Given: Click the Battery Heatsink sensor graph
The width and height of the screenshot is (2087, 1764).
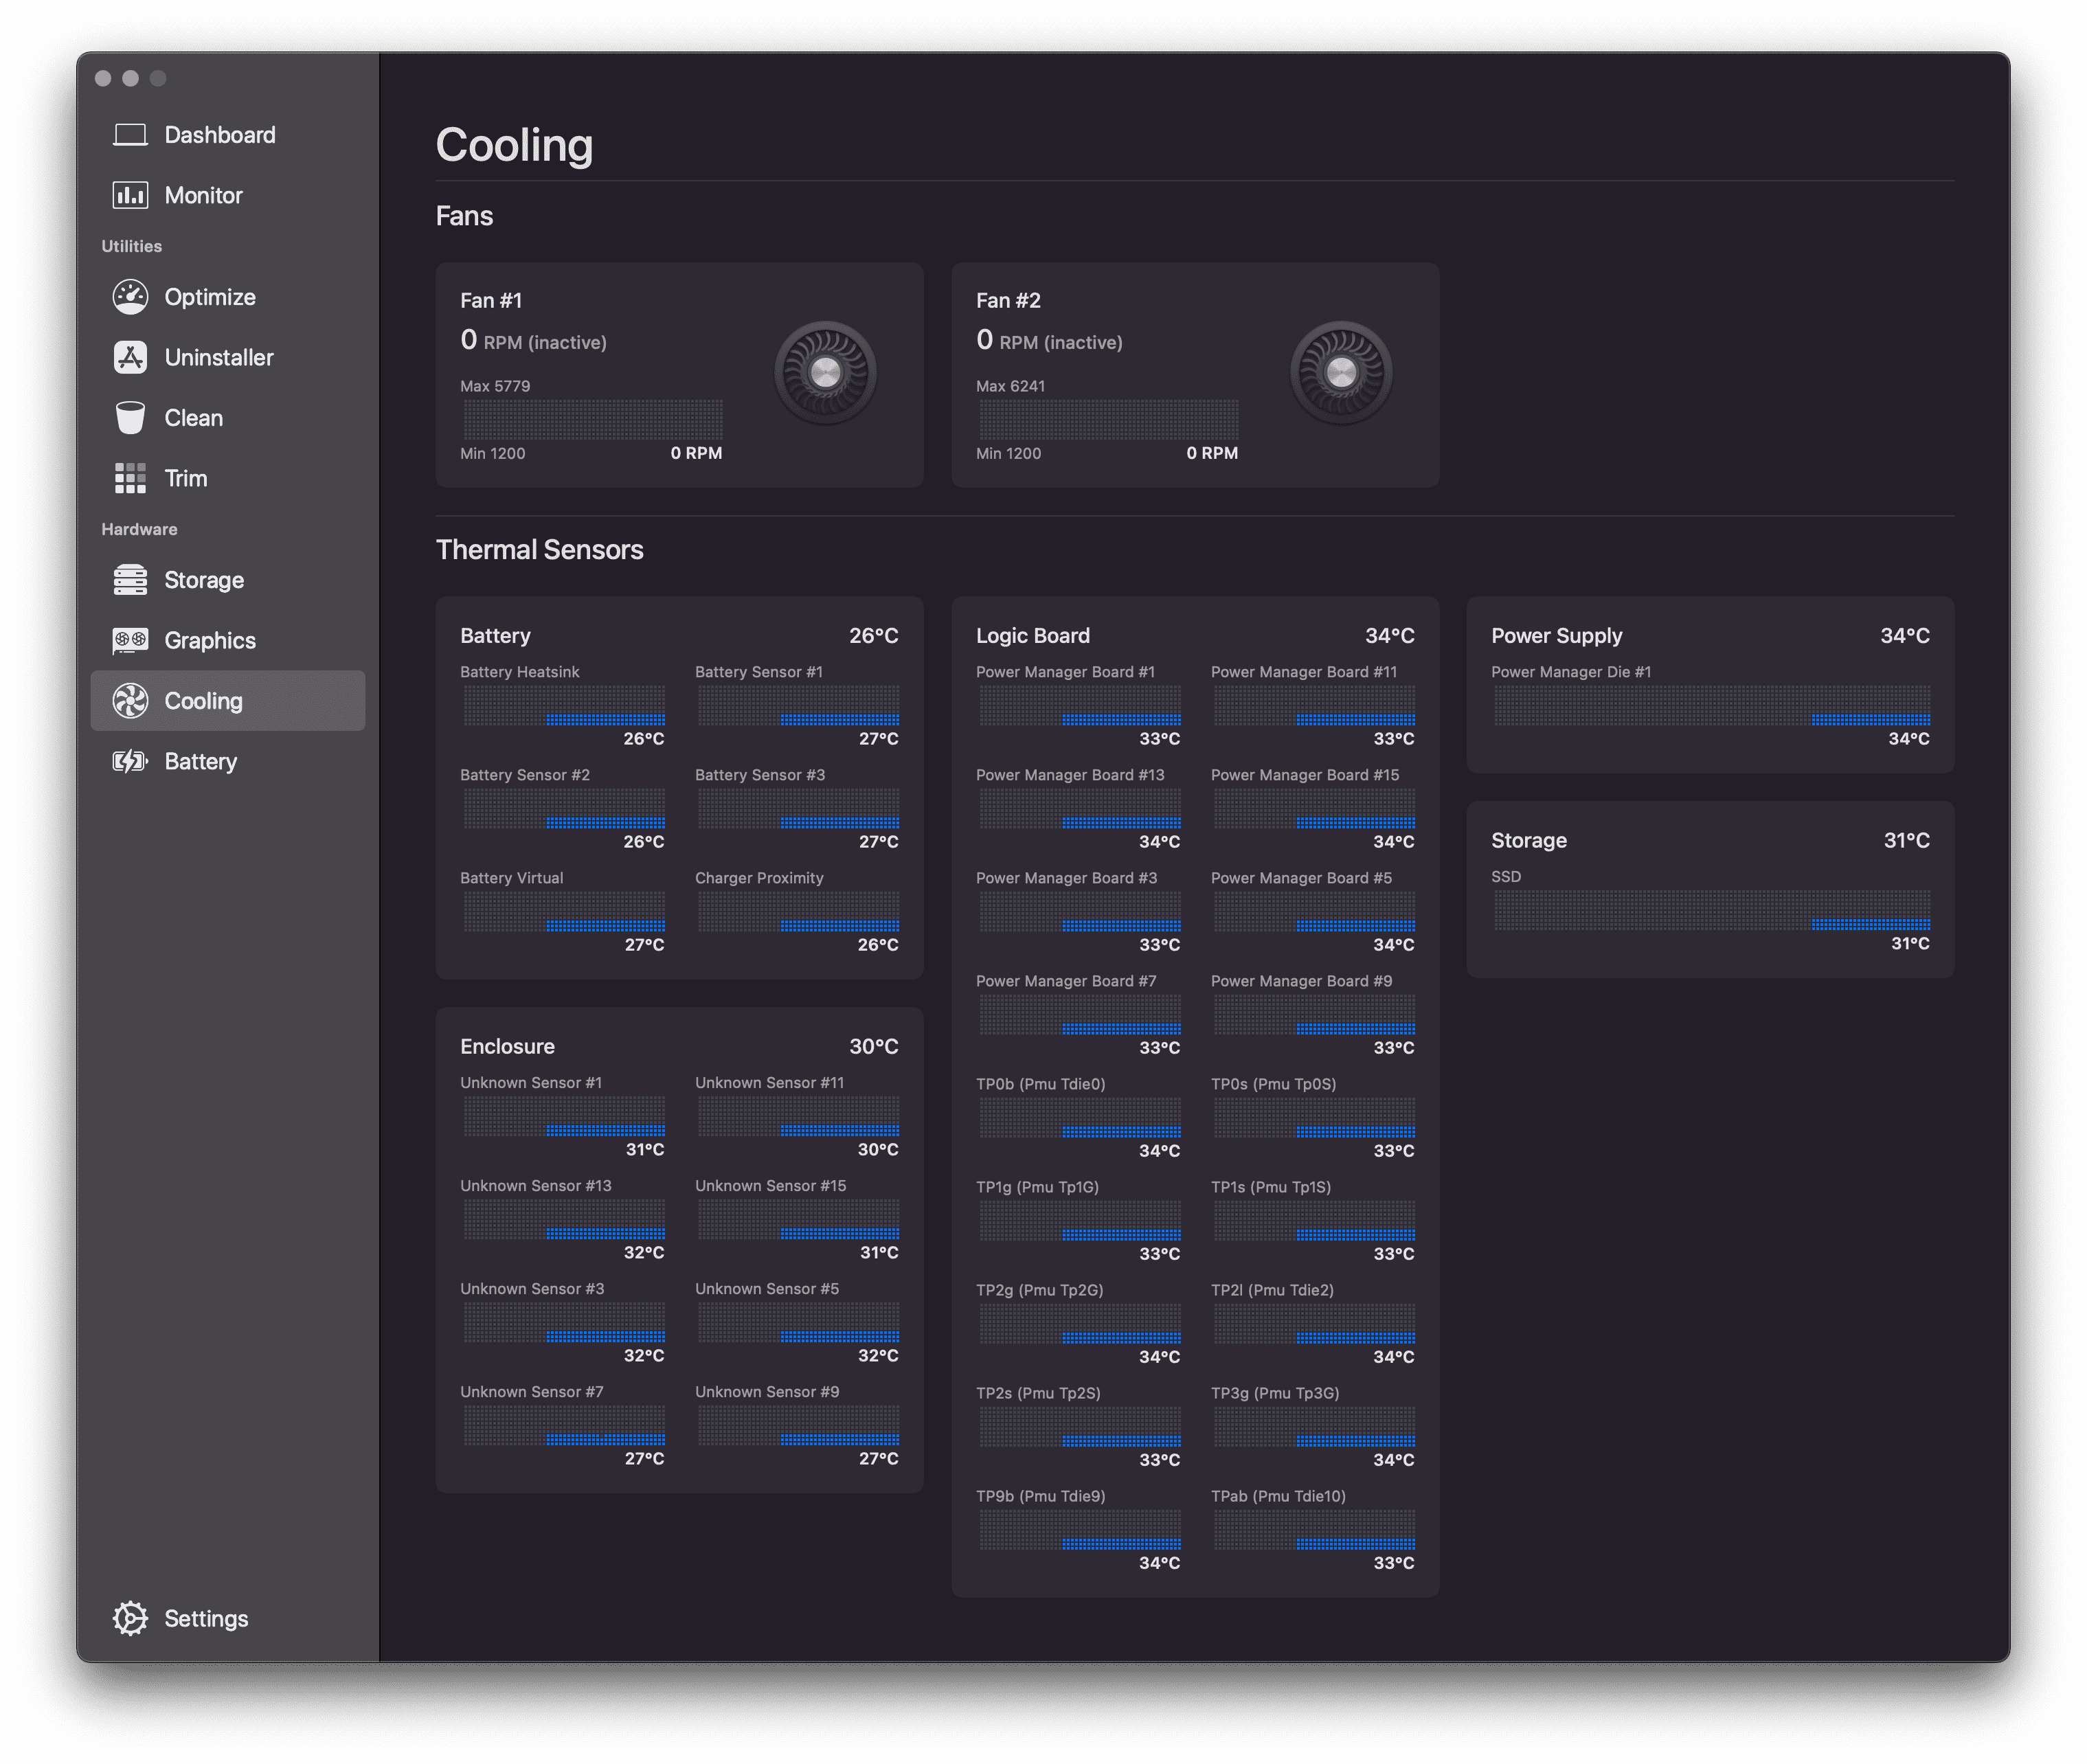Looking at the screenshot, I should point(563,705).
